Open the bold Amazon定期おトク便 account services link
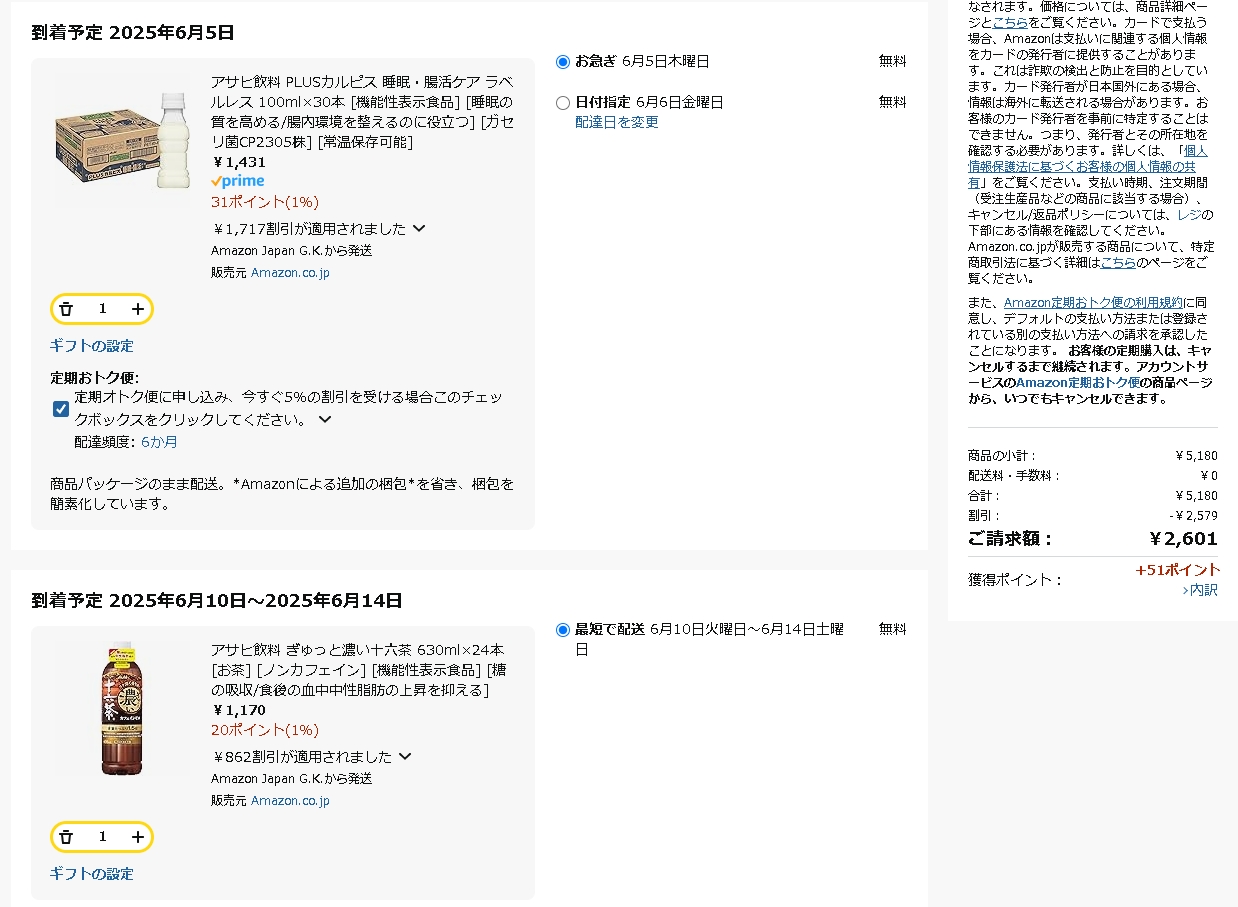This screenshot has width=1238, height=907. pyautogui.click(x=1078, y=382)
